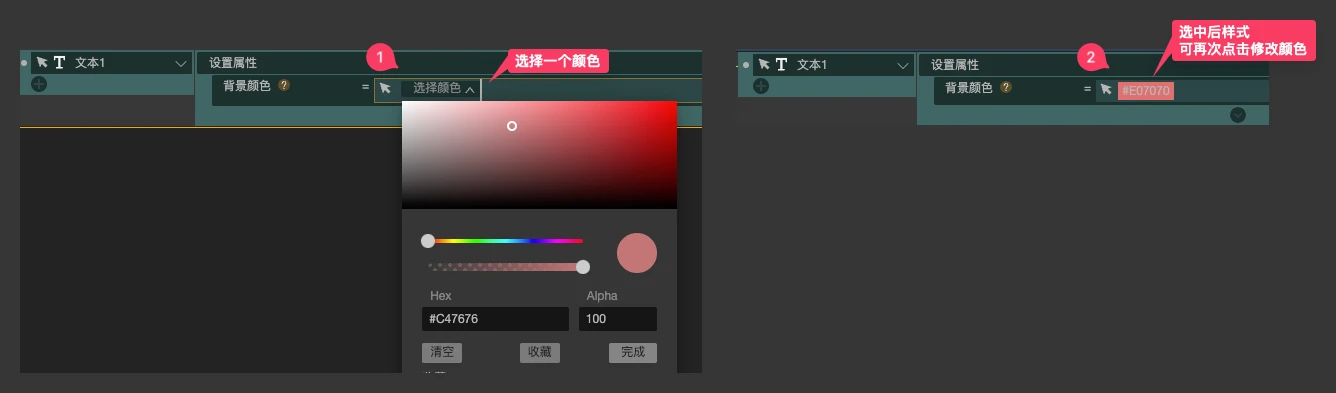
Task: Collapse the 选择颜色 color dropdown
Action: pyautogui.click(x=470, y=89)
